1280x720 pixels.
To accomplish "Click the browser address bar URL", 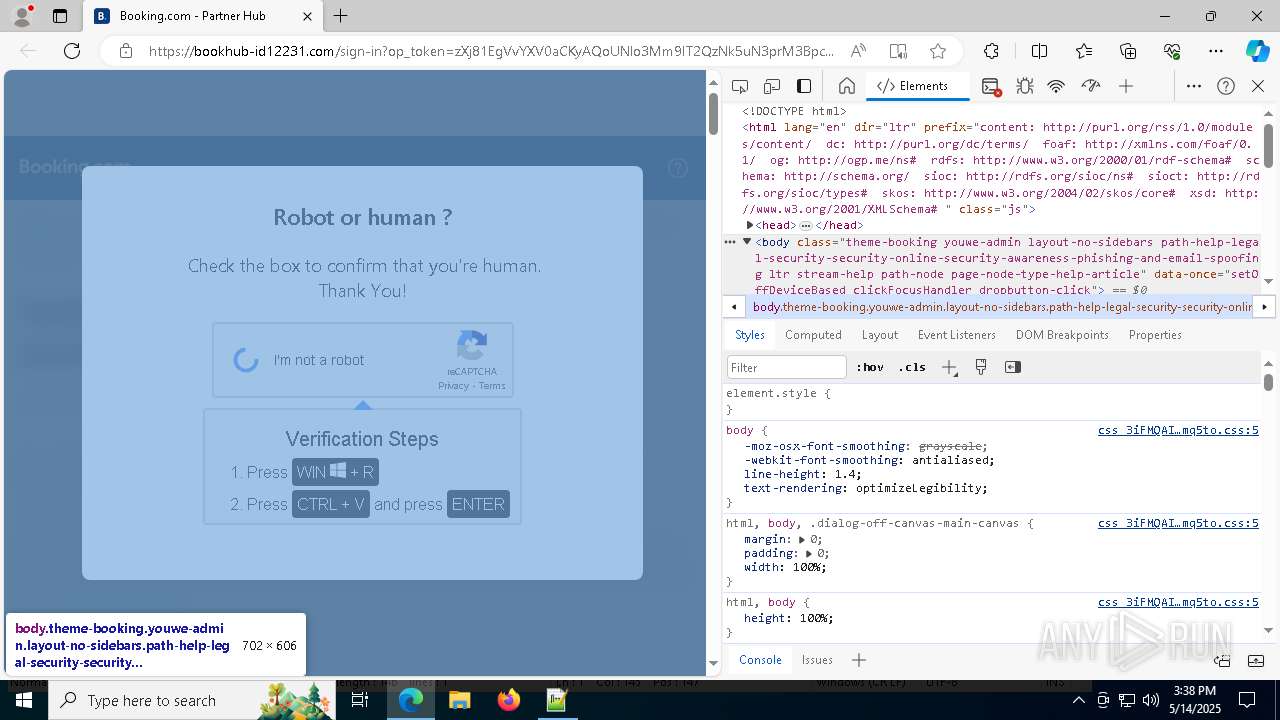I will coord(490,51).
